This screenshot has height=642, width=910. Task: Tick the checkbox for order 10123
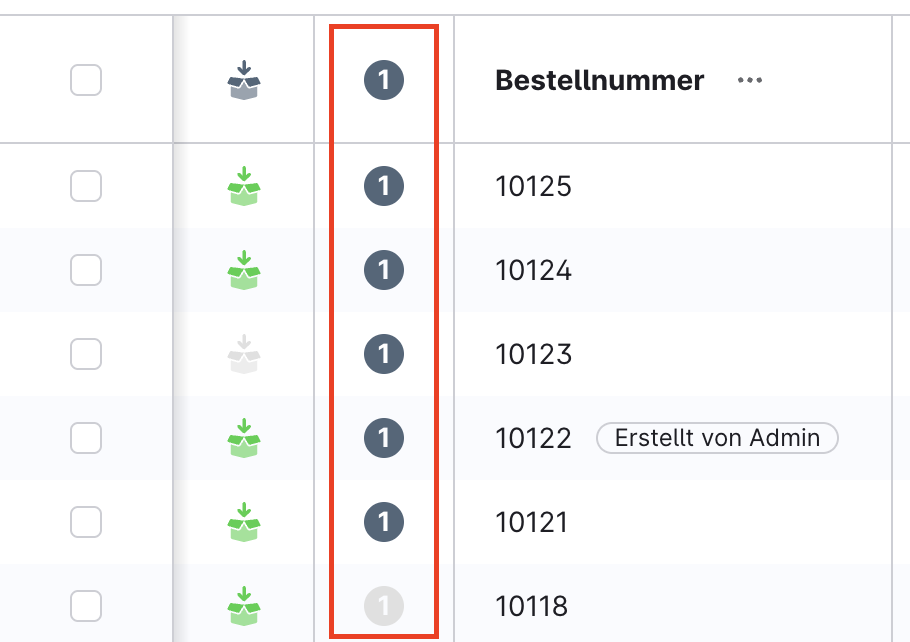86,354
